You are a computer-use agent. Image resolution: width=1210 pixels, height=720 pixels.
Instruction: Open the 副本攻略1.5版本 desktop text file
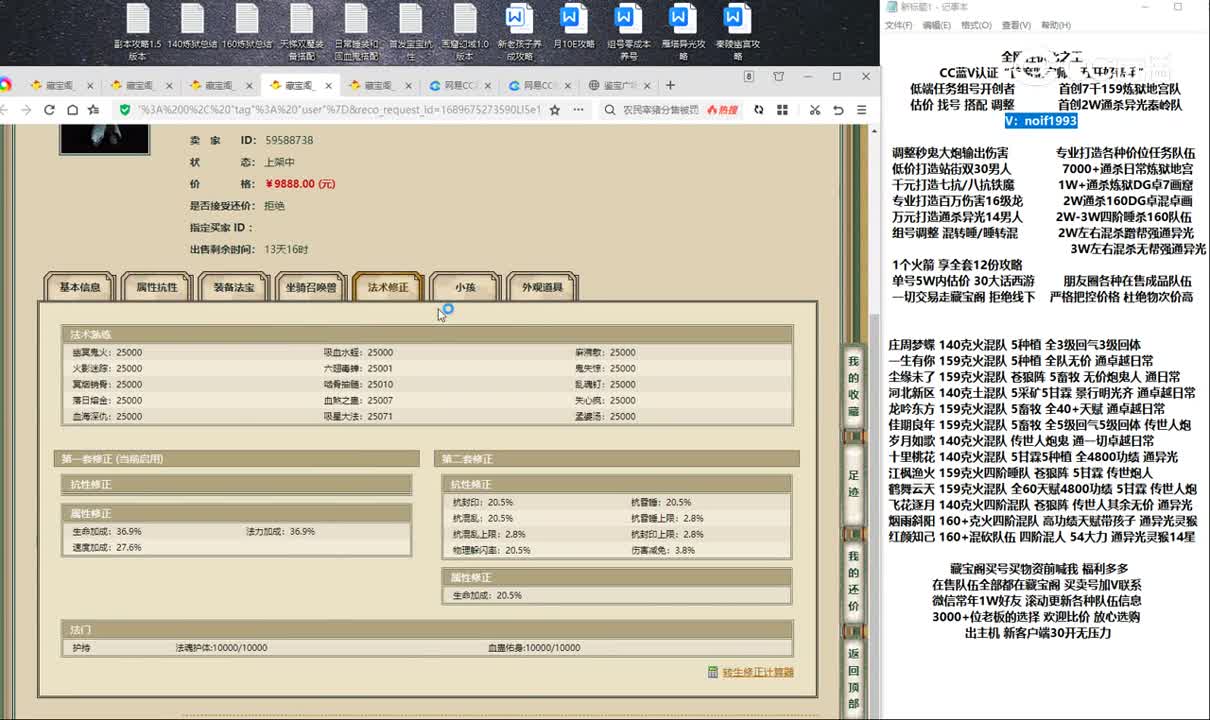(x=138, y=31)
